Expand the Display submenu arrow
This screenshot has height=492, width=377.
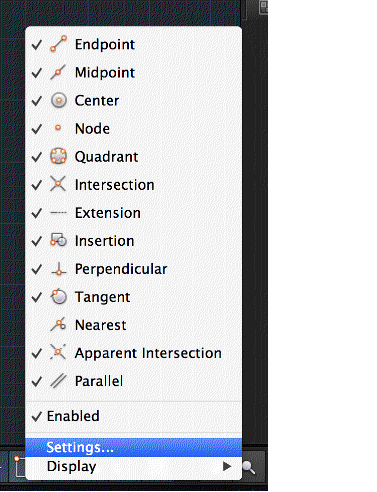click(x=227, y=466)
